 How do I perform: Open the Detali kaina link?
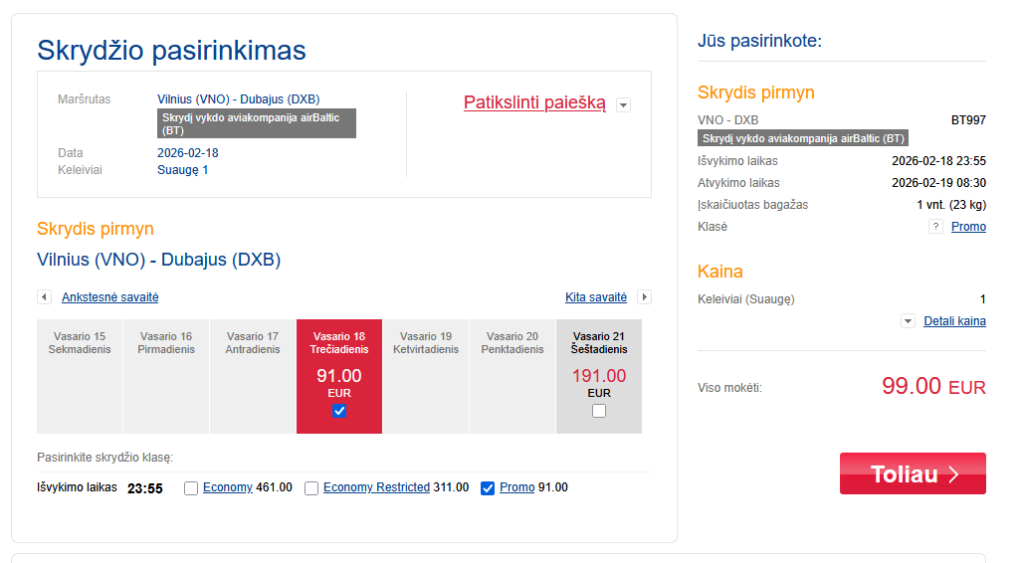tap(954, 321)
